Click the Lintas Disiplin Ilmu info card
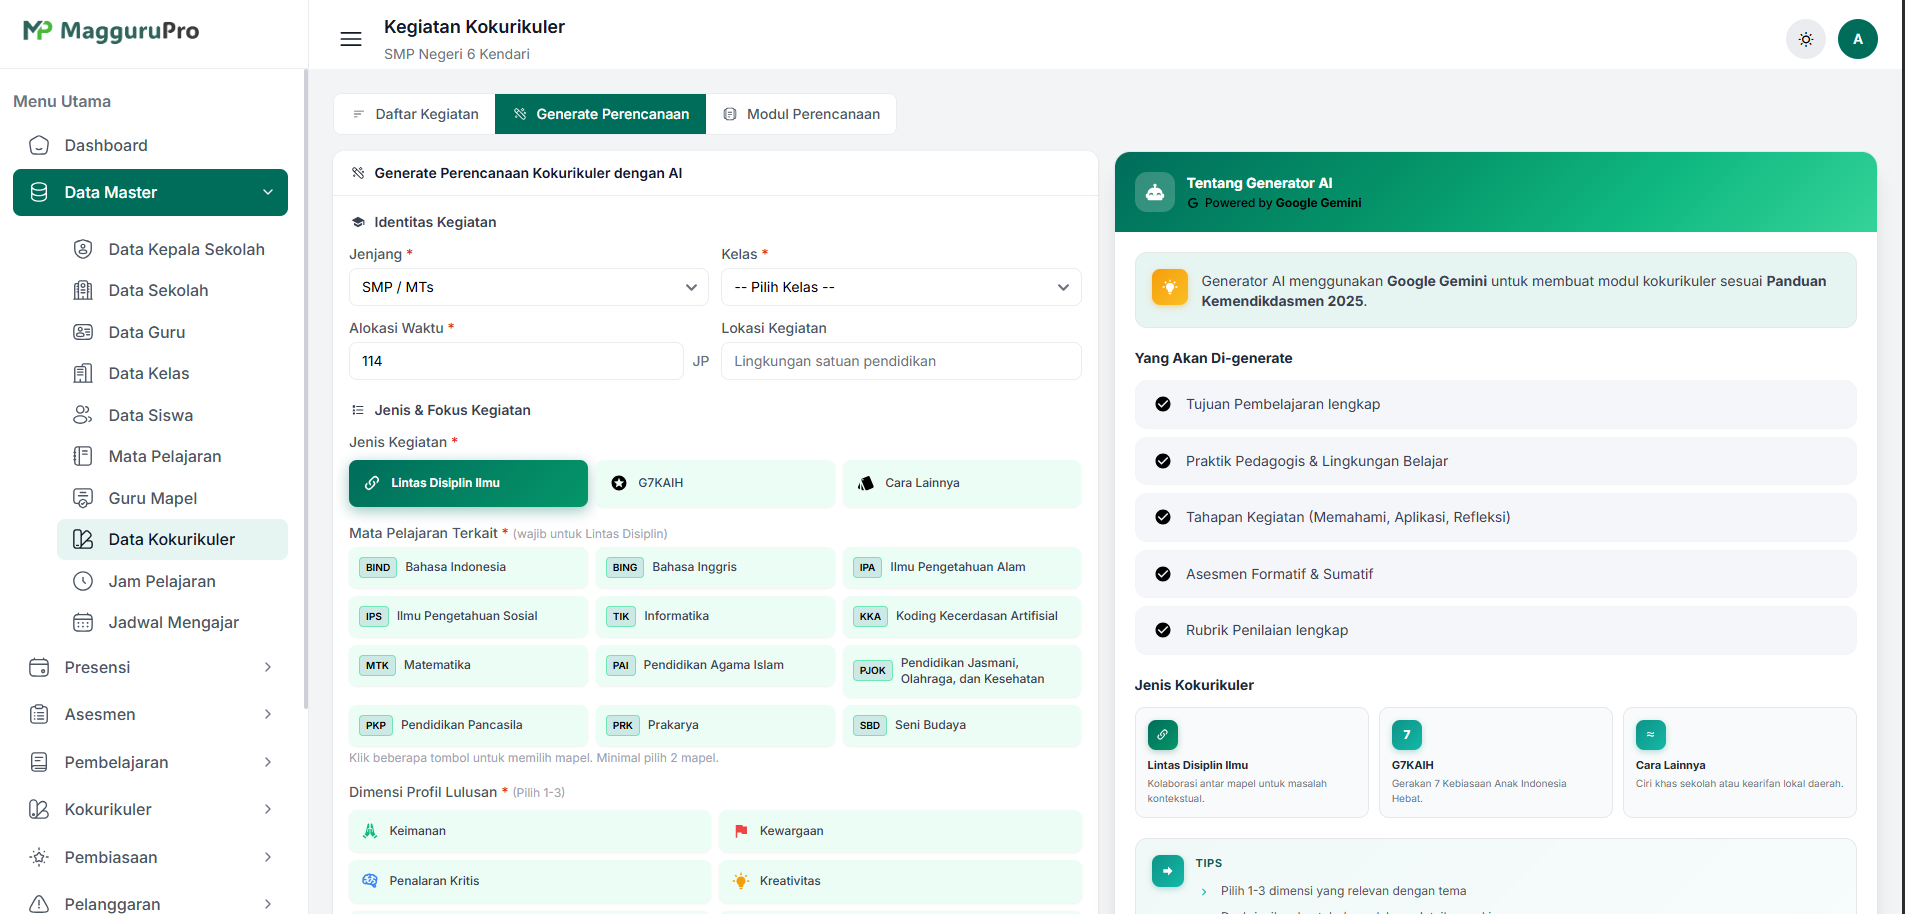The image size is (1905, 914). pyautogui.click(x=1251, y=762)
